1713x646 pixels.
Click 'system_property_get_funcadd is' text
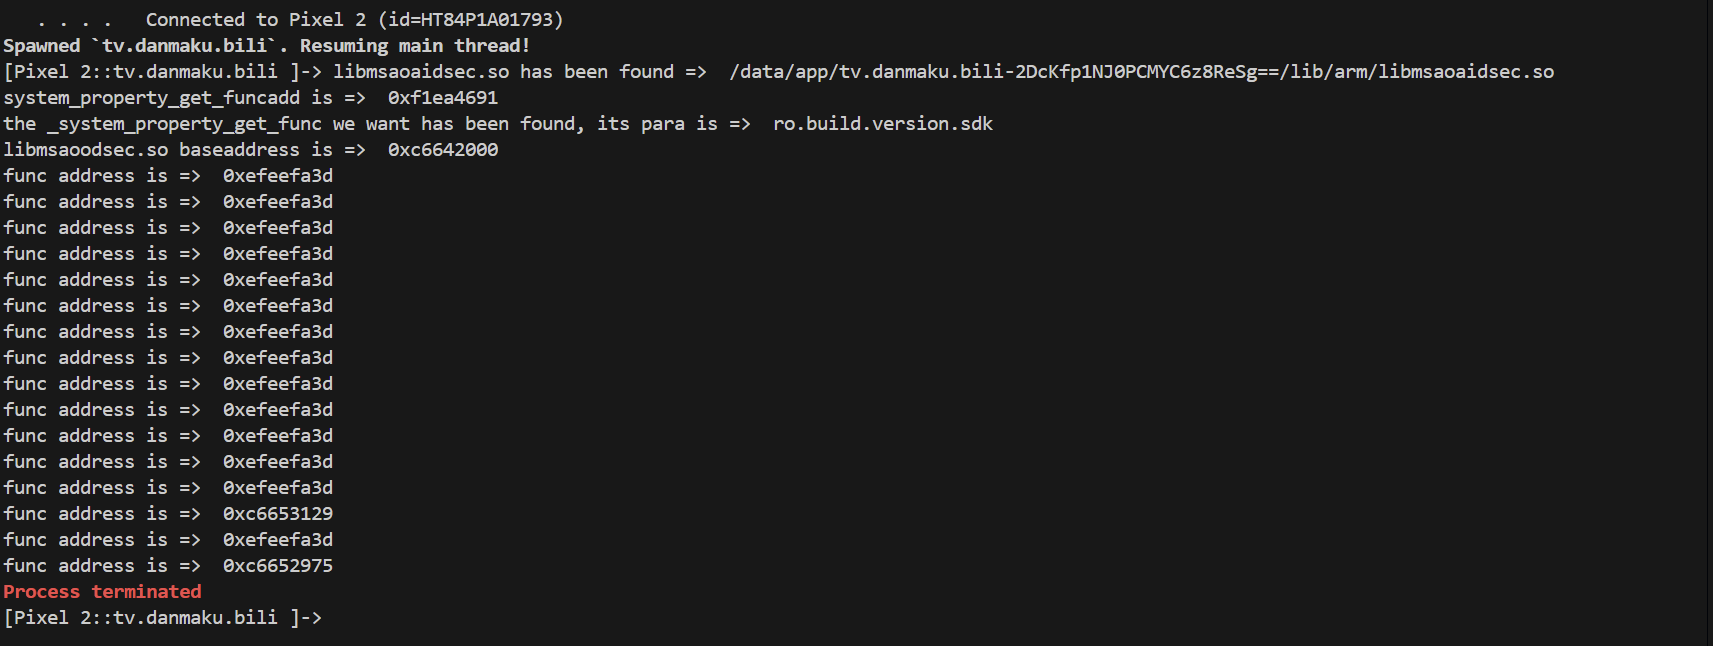(x=168, y=98)
